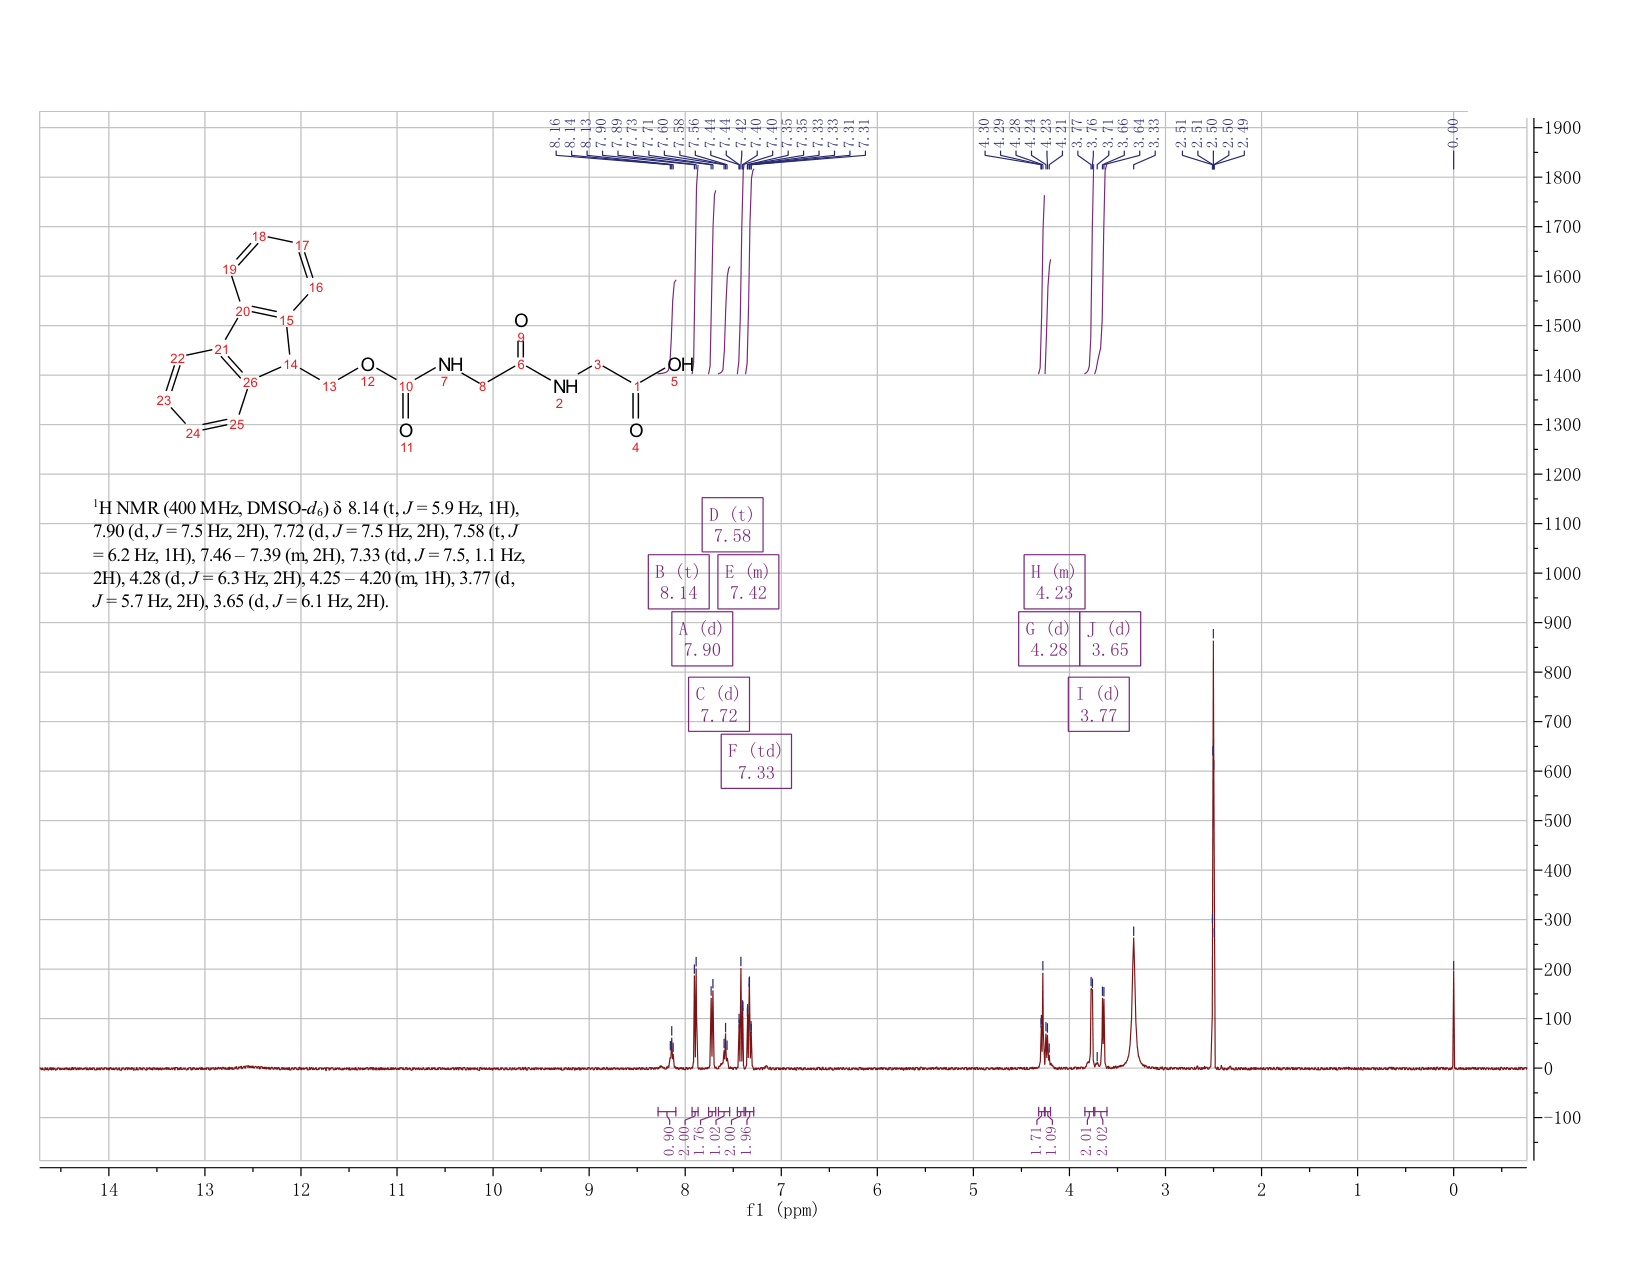
Task: Click the 1.71 integral value under spectrum
Action: tap(1037, 1140)
